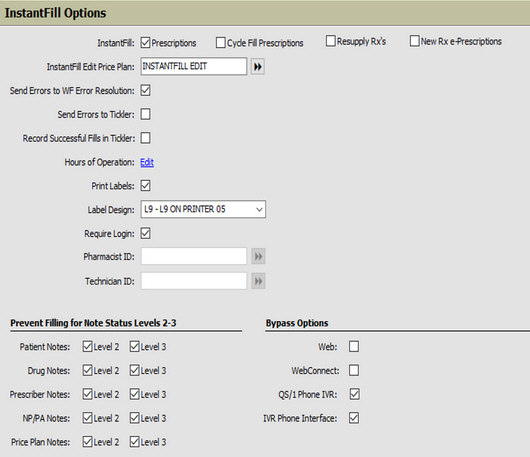Disable the Require Login checkbox
Viewport: 530px width, 457px height.
146,233
